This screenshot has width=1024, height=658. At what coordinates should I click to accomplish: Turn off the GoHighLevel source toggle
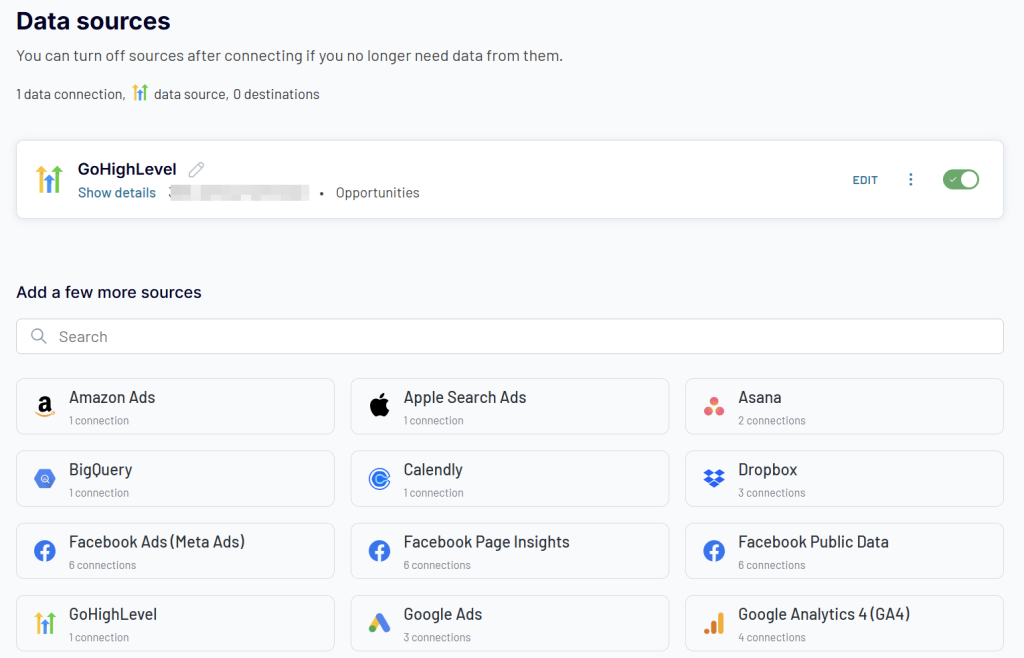(961, 180)
